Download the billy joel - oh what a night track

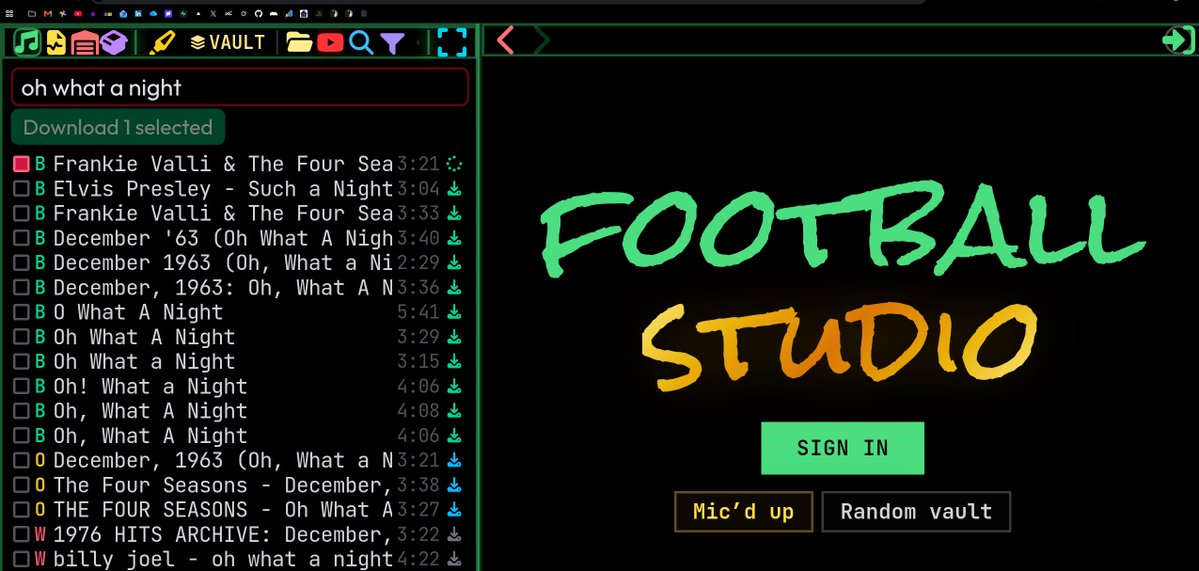coord(454,559)
